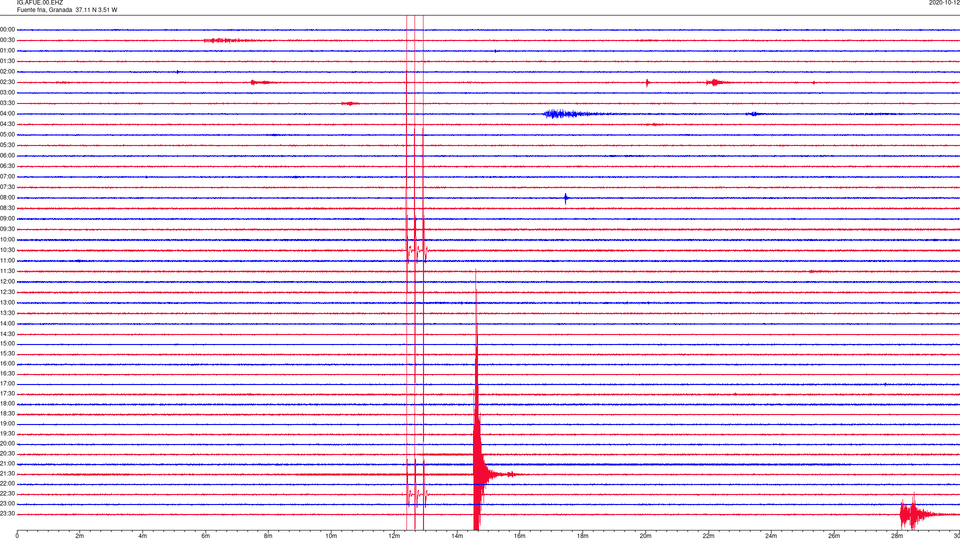
Task: Select the 02:30 trace time label
Action: point(7,82)
